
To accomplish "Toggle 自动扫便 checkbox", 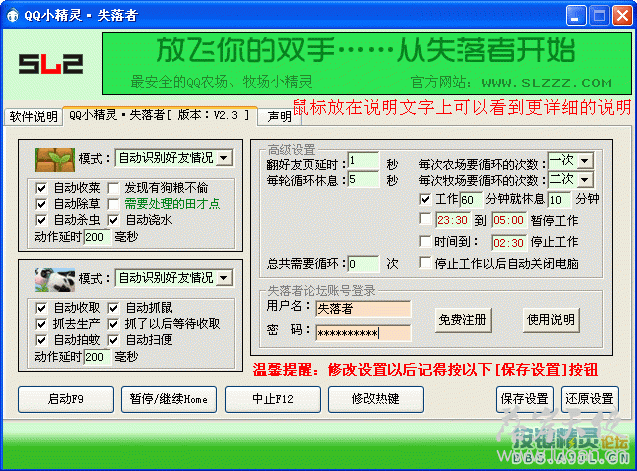I will click(113, 340).
